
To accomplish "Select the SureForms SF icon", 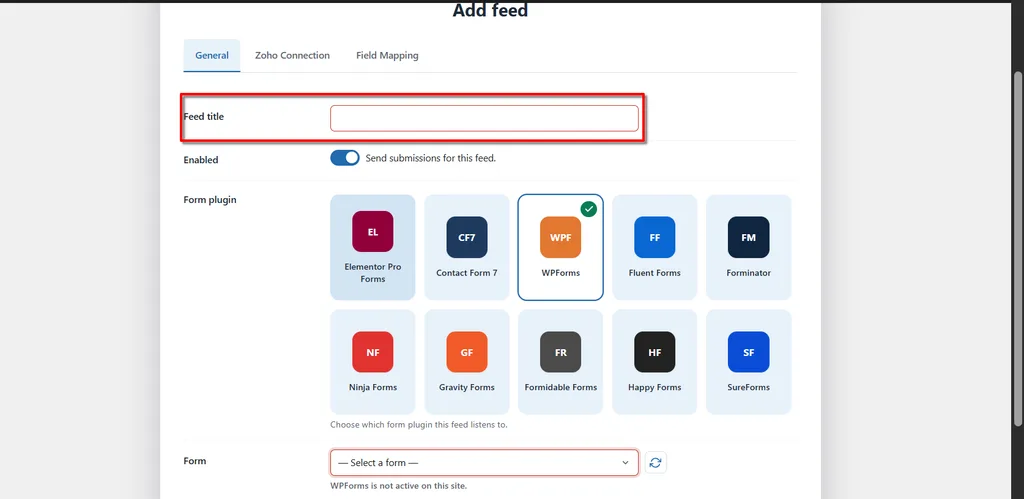I will click(x=748, y=352).
